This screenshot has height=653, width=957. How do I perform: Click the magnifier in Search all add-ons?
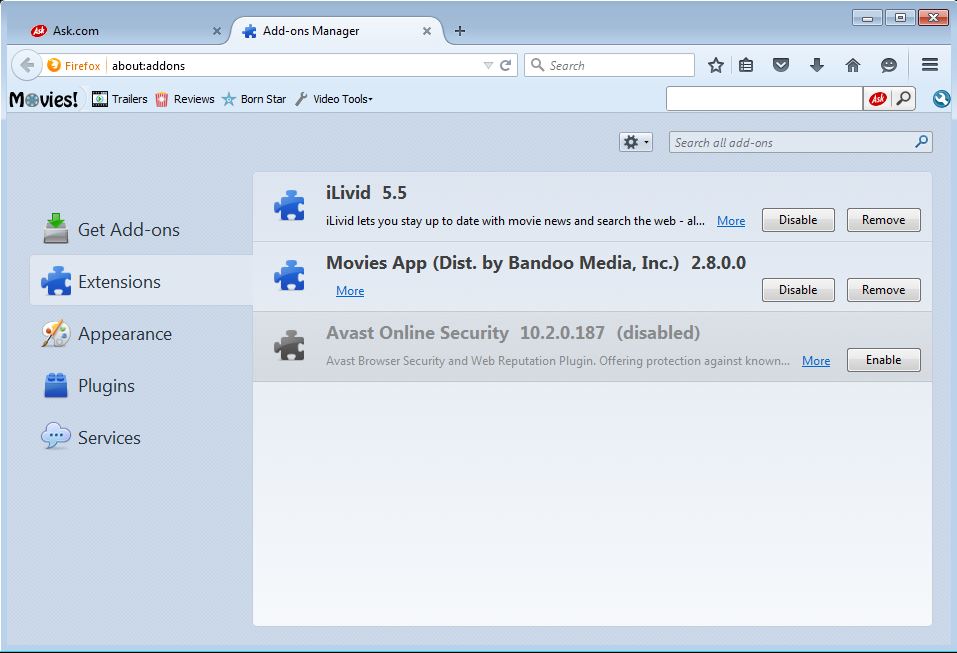click(x=922, y=142)
